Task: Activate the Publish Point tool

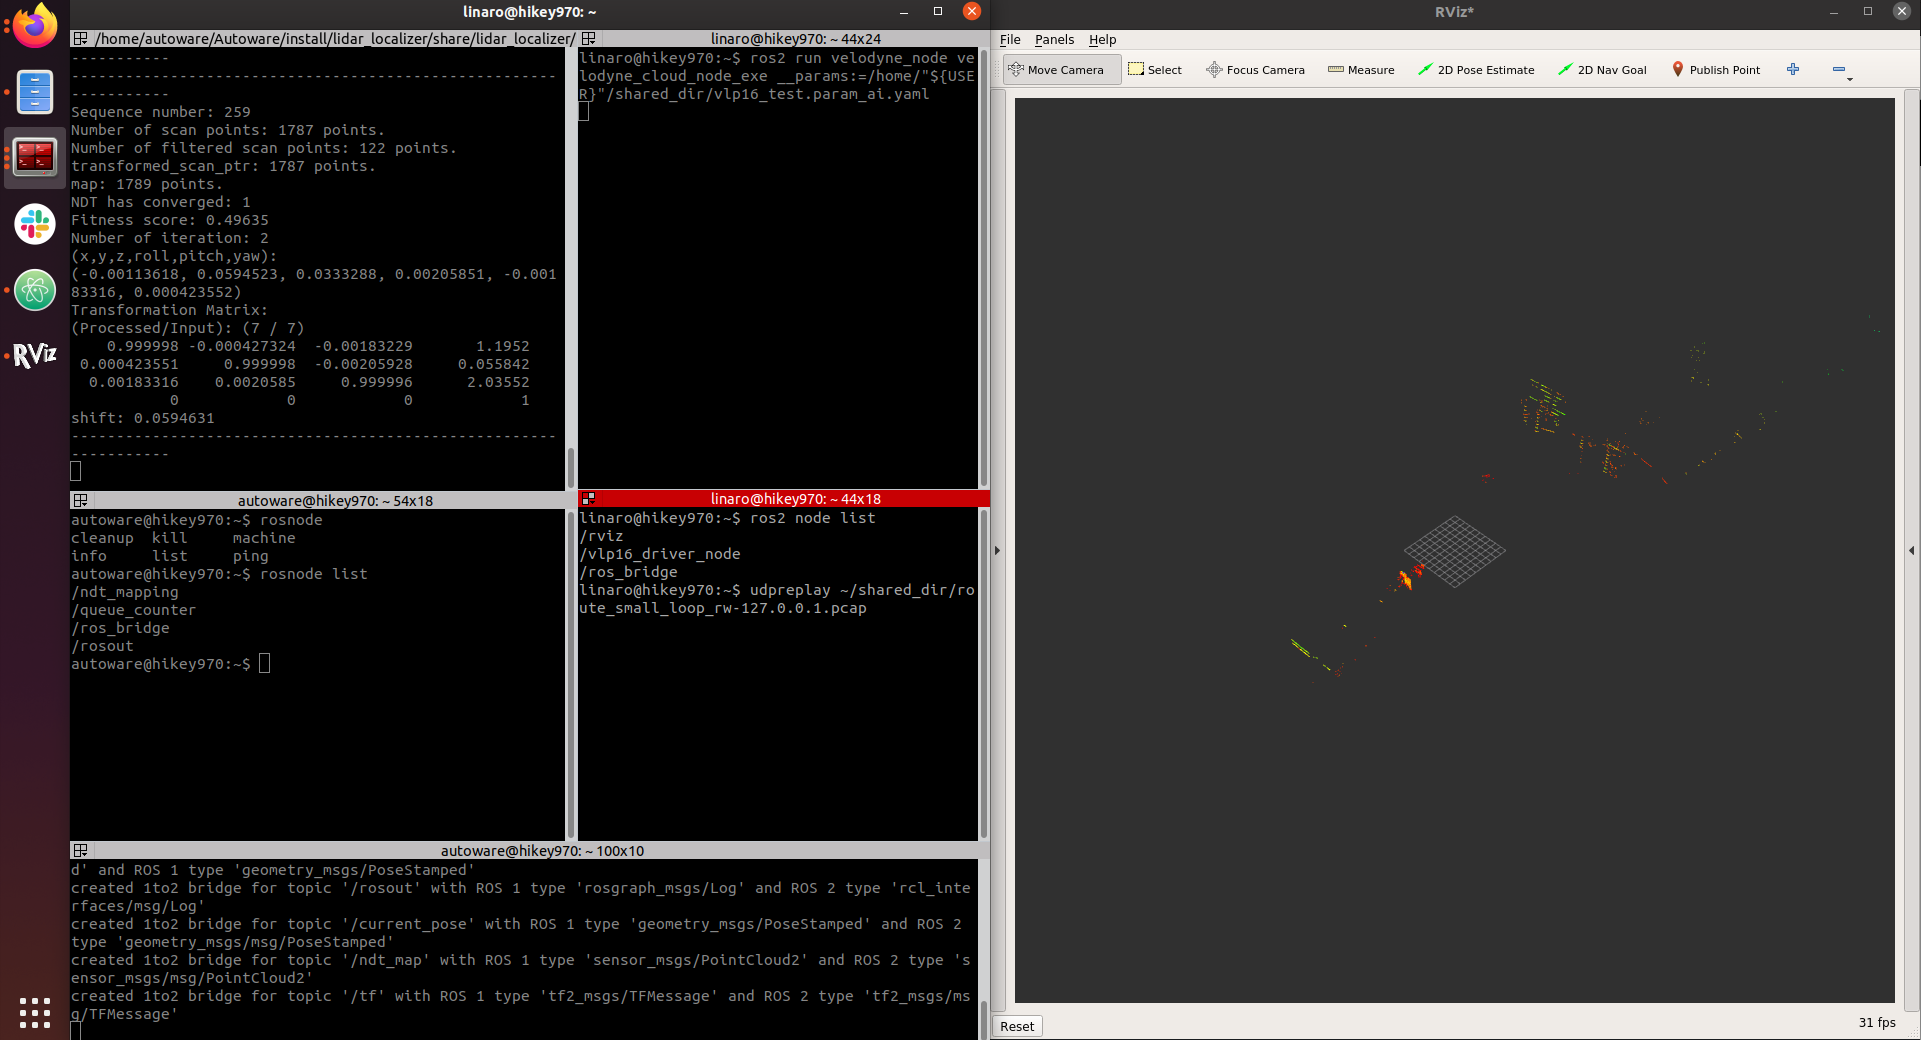Action: (1716, 70)
